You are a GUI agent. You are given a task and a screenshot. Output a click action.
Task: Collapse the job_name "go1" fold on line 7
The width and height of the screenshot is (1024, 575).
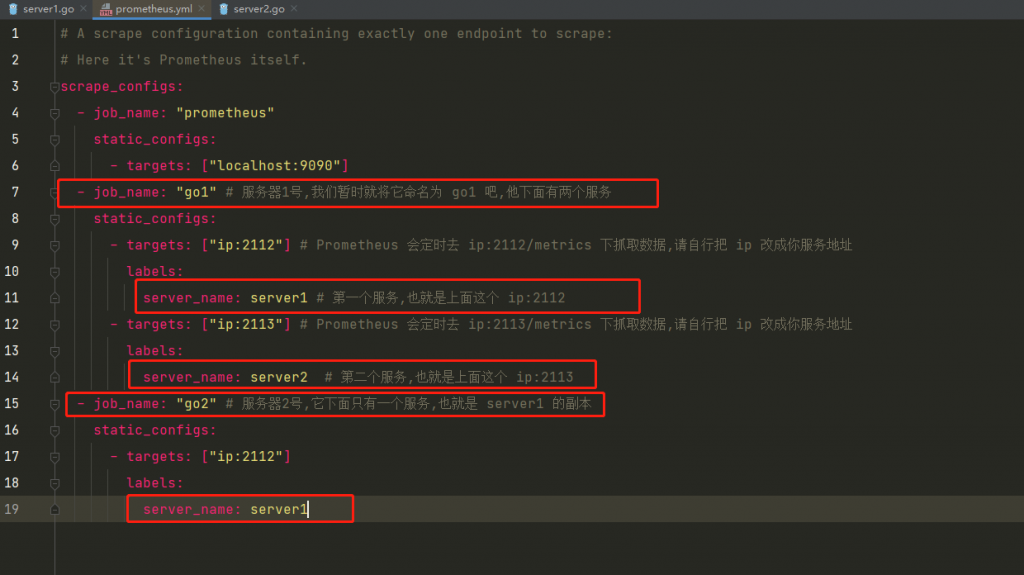(55, 193)
